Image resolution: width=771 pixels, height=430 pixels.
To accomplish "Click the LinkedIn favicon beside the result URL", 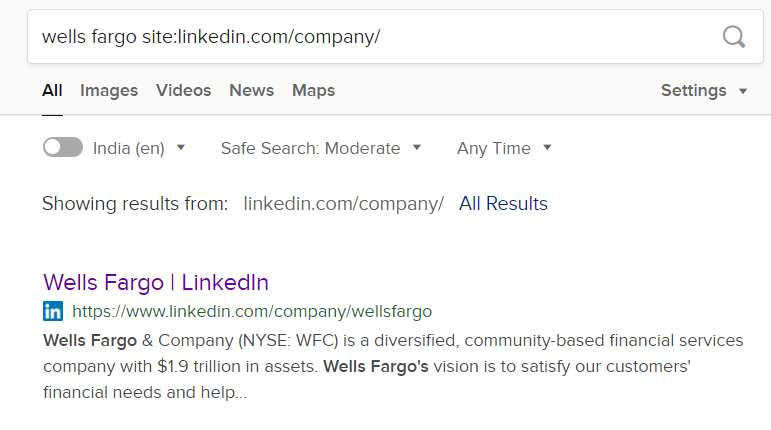I will [53, 311].
